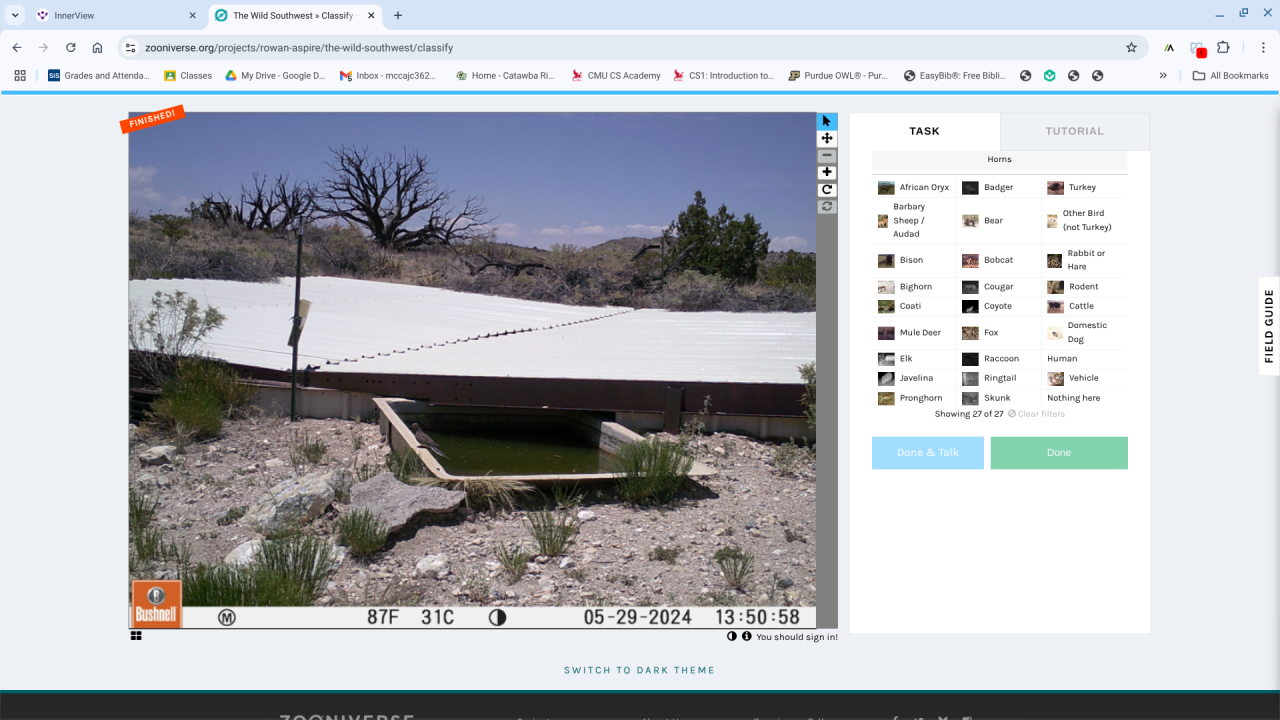Open subject metadata info icon
The height and width of the screenshot is (720, 1280).
(x=746, y=636)
